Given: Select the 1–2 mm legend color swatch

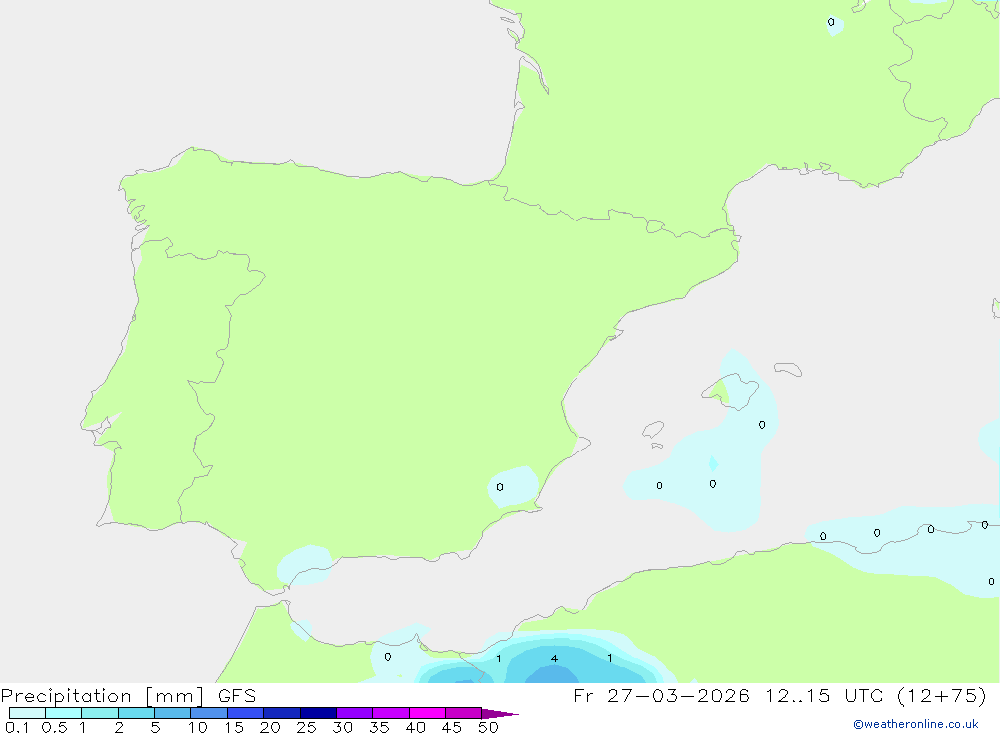Looking at the screenshot, I should pyautogui.click(x=100, y=713).
